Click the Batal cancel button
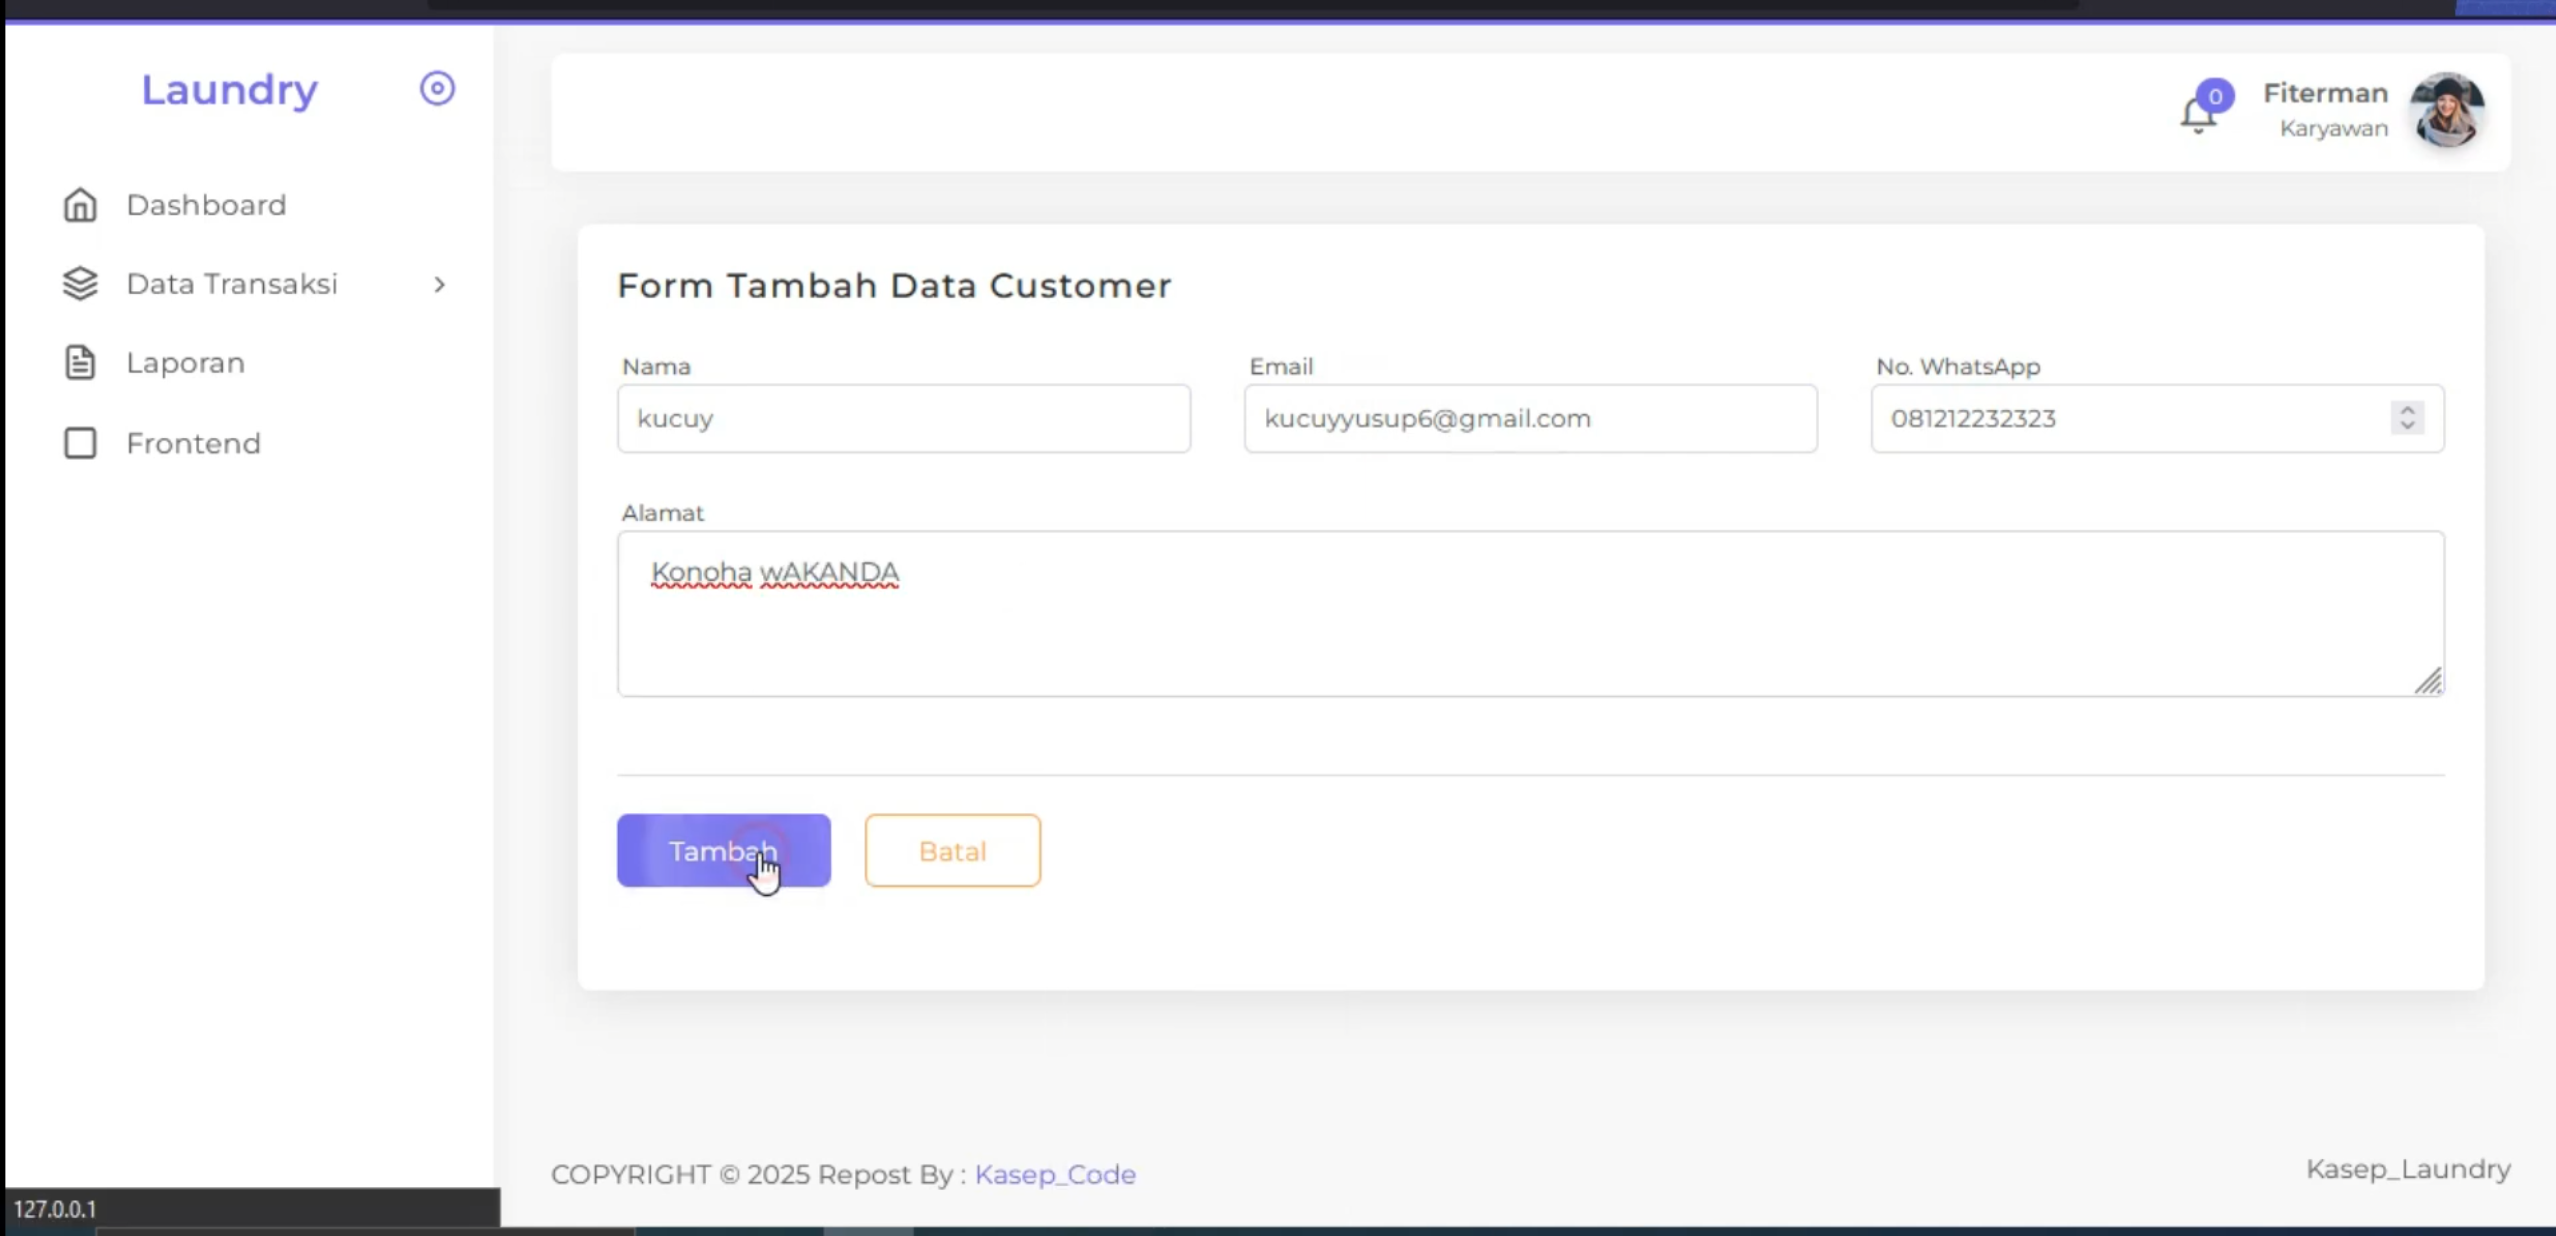2556x1236 pixels. (952, 850)
